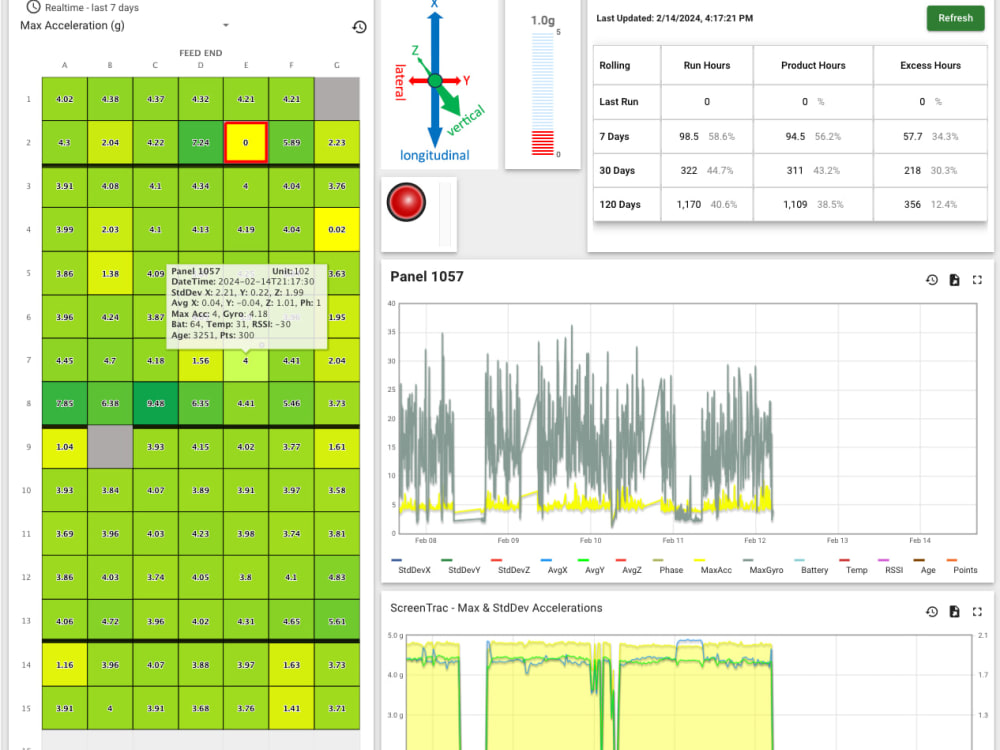Select the 7 Days row label

point(614,136)
